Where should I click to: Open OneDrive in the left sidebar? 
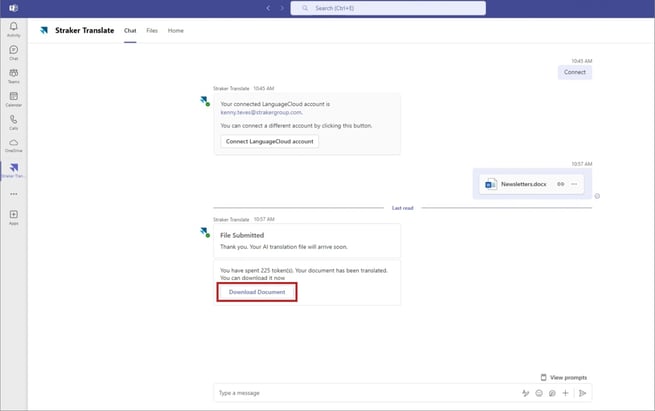point(13,145)
